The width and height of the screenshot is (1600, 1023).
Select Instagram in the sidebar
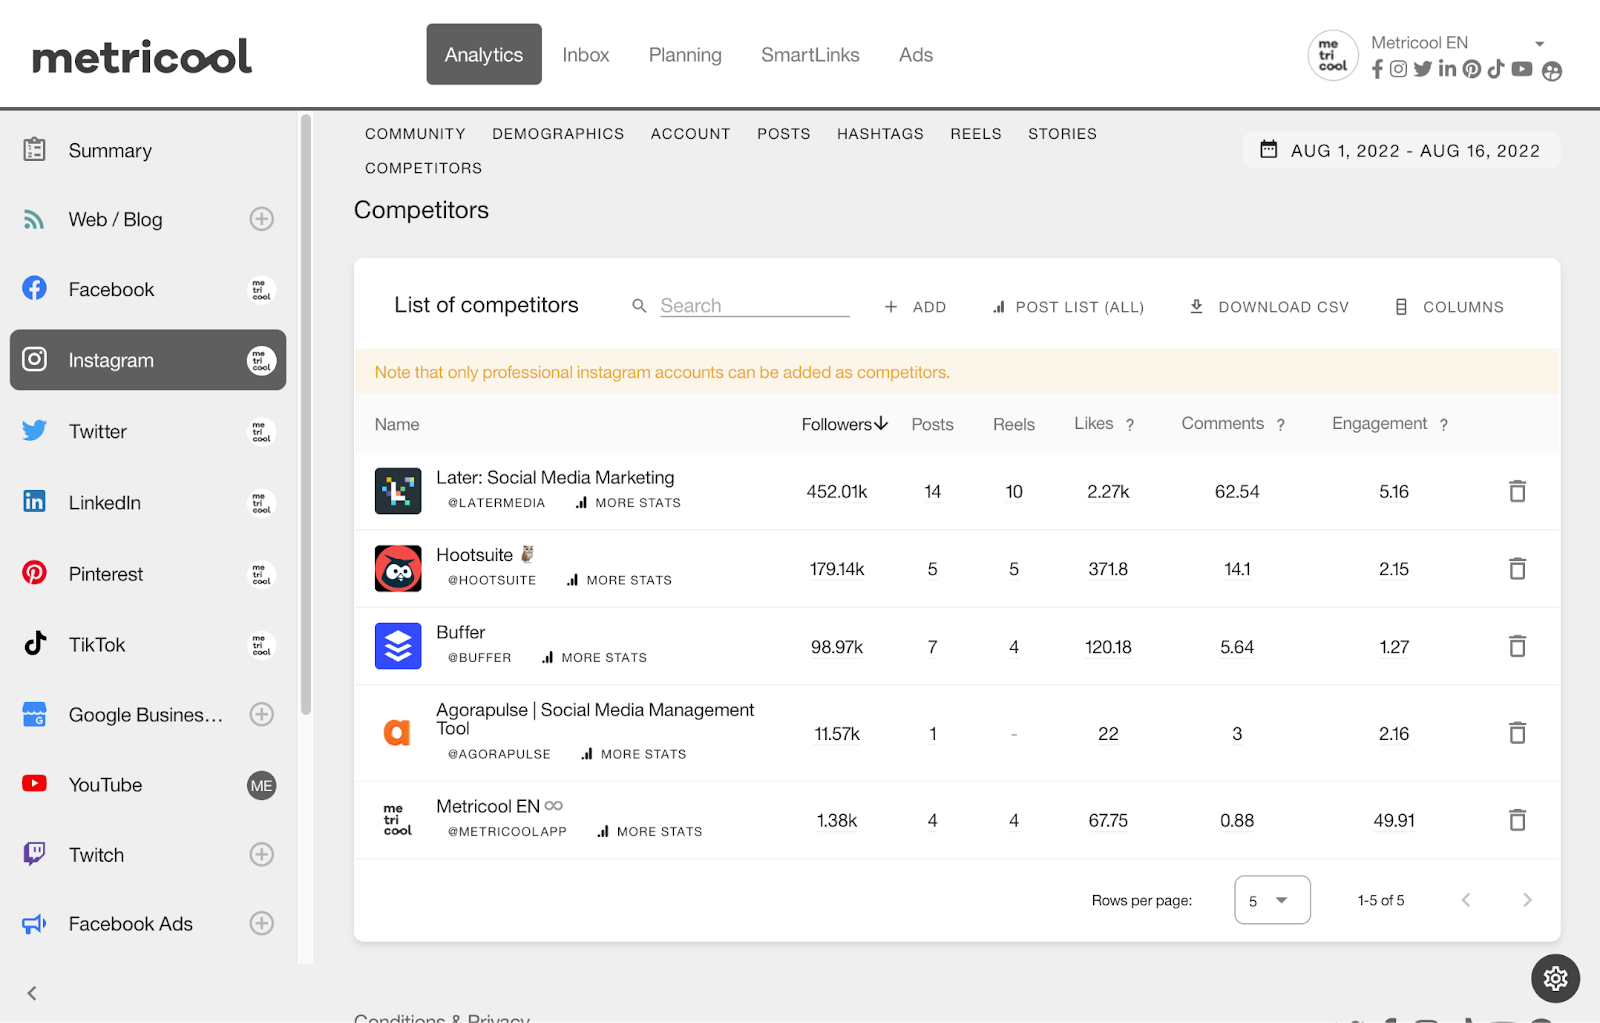pyautogui.click(x=110, y=360)
